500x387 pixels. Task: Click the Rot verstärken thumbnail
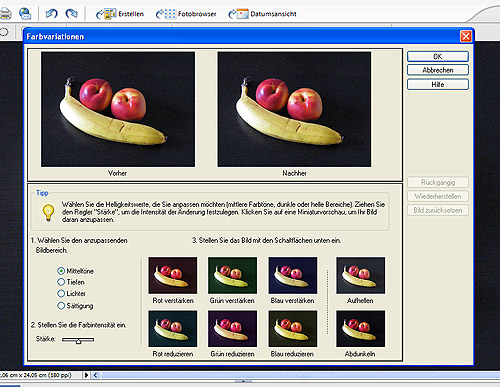[173, 275]
